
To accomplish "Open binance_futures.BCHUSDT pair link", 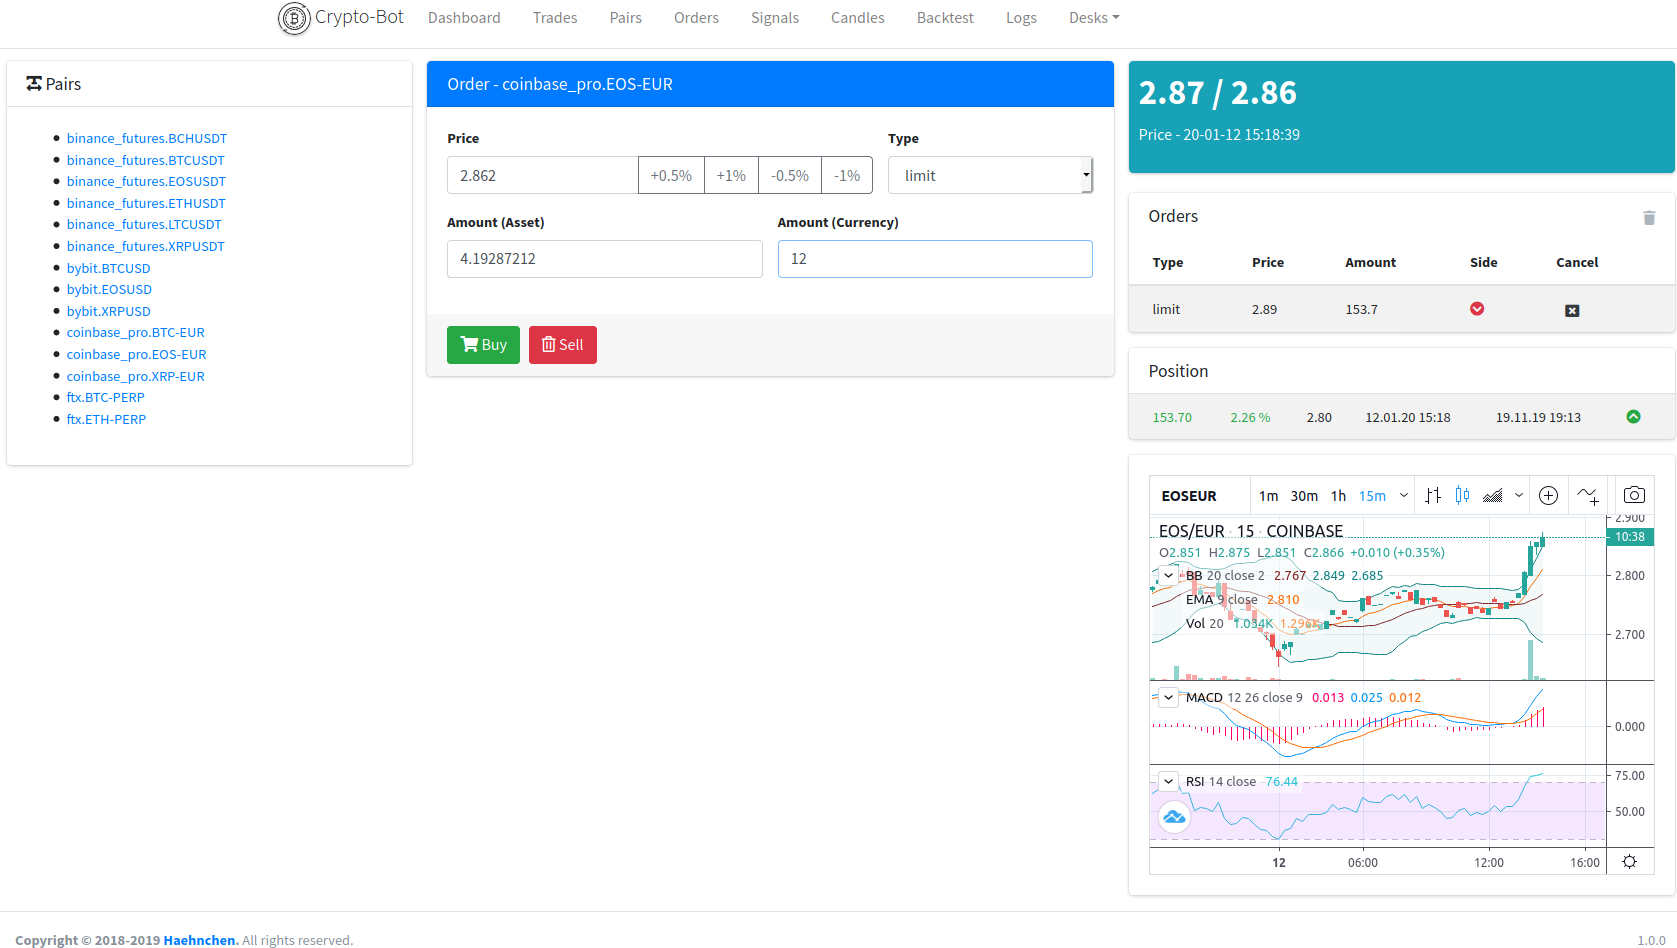I will click(x=147, y=139).
